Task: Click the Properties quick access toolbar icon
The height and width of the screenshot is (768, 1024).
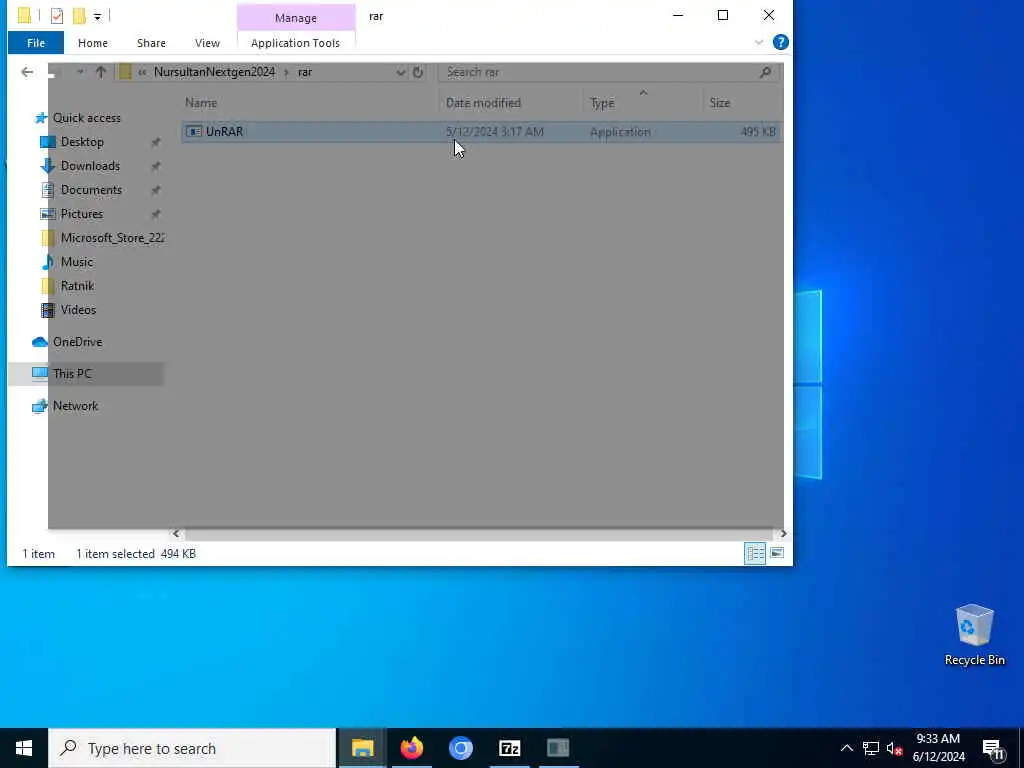Action: click(x=57, y=16)
